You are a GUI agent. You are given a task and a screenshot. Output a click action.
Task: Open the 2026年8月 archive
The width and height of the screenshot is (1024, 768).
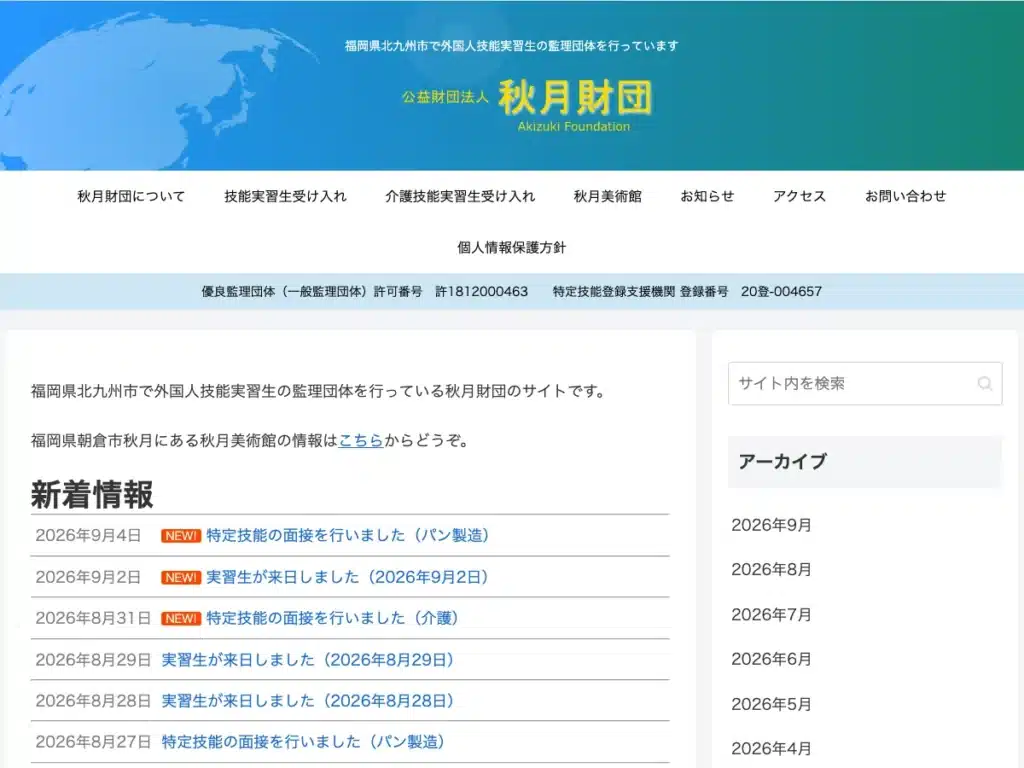(771, 569)
